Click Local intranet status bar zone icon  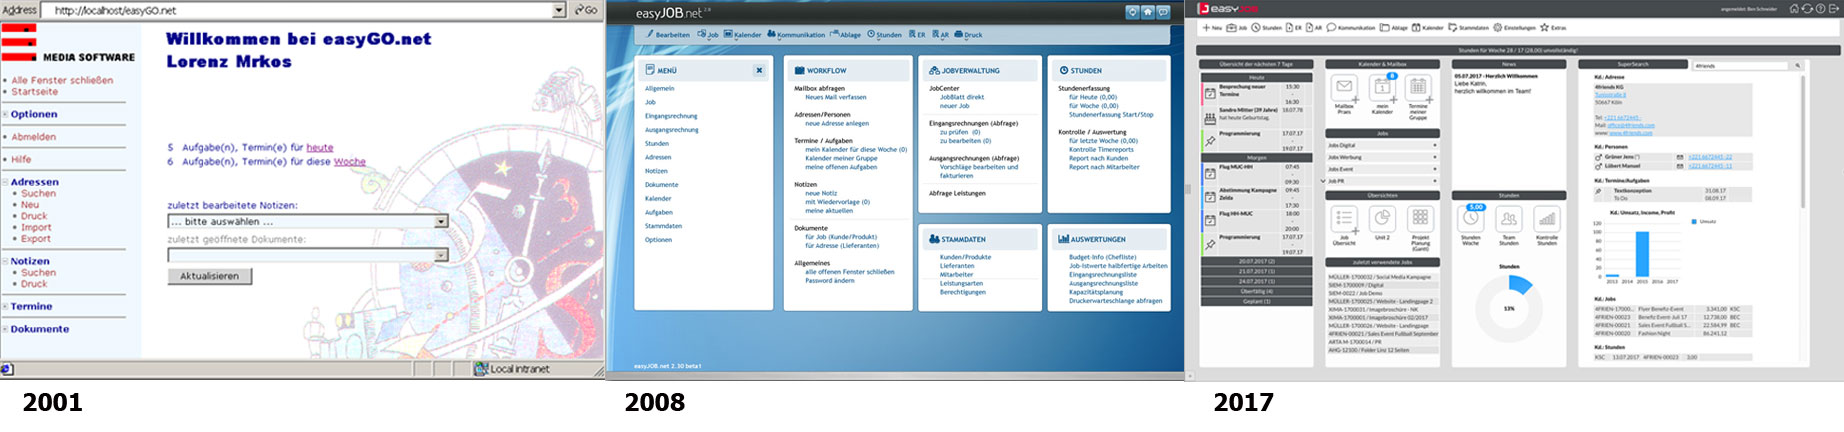481,369
